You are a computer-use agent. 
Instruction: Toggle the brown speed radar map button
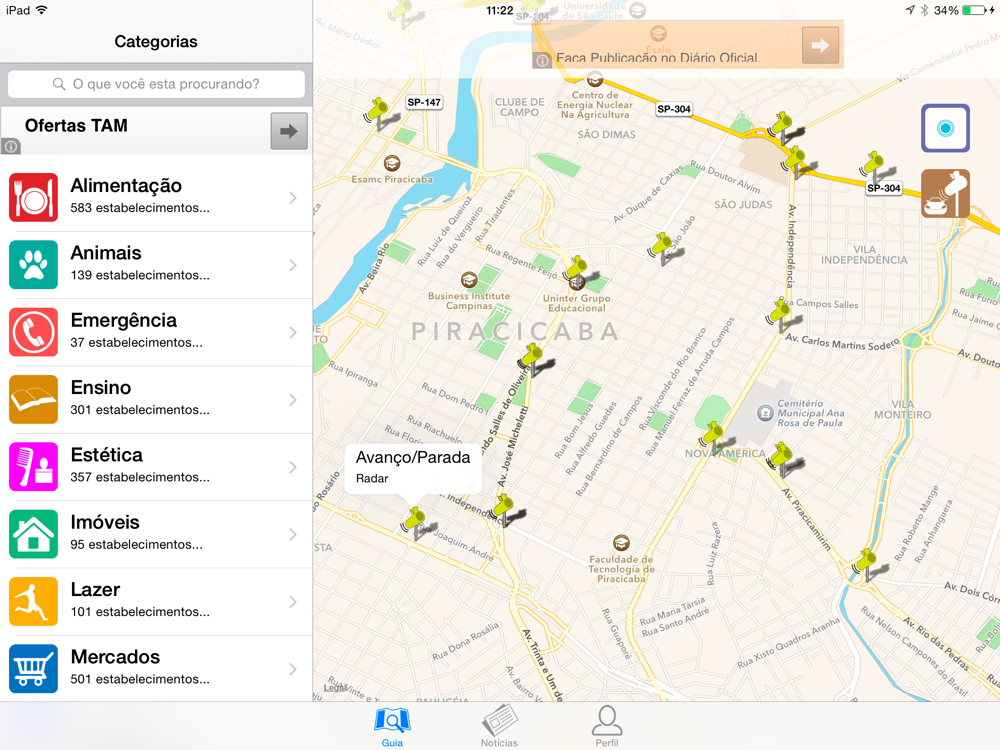click(945, 193)
